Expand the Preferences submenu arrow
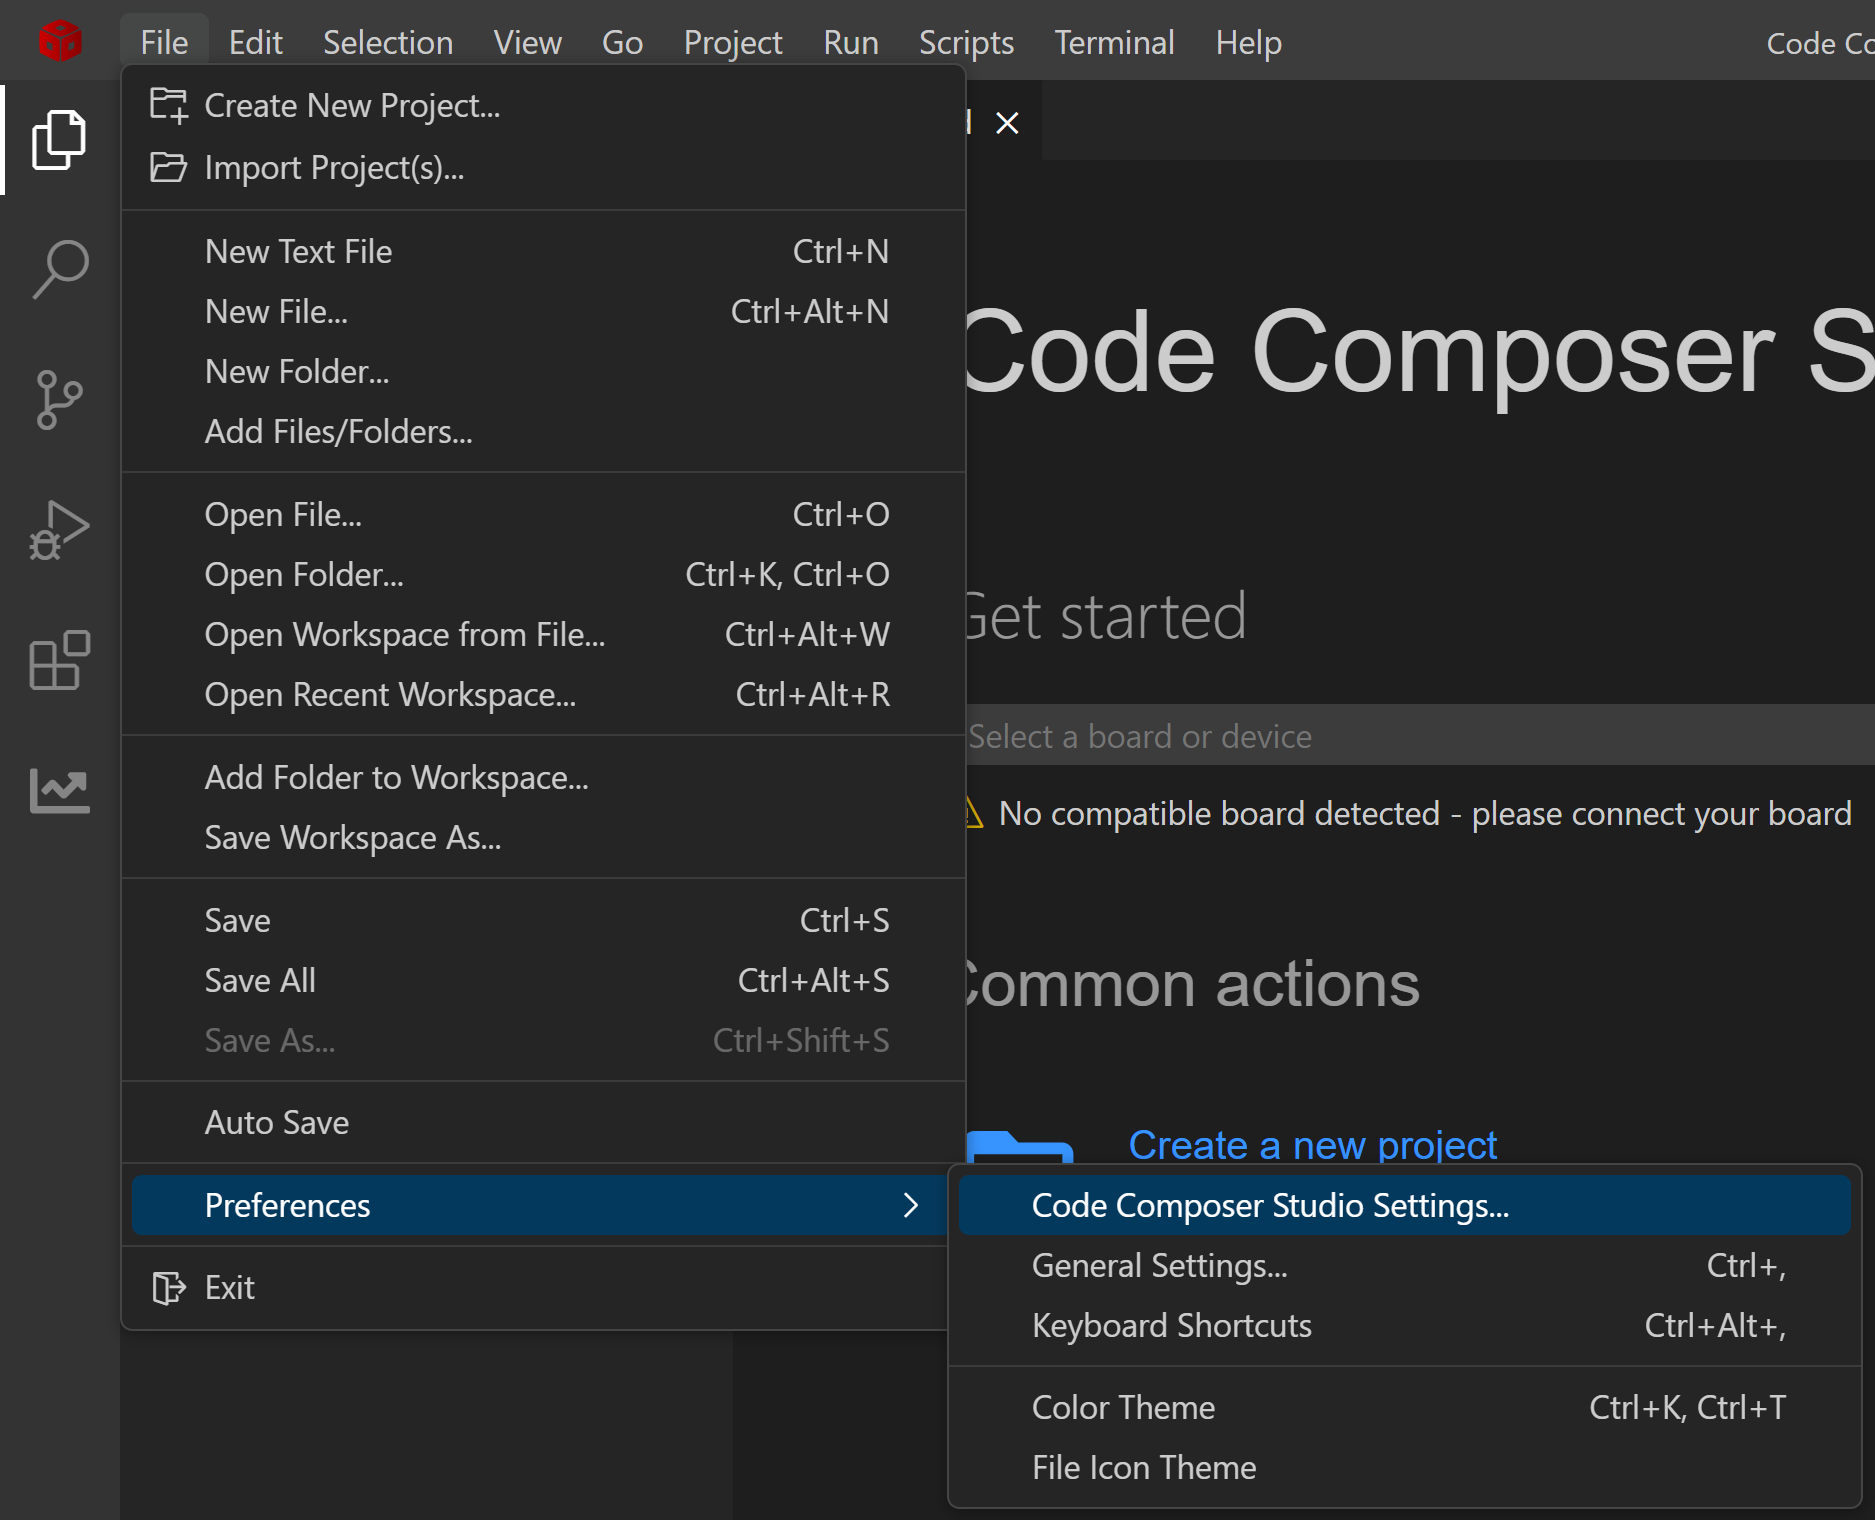The height and width of the screenshot is (1520, 1875). click(x=910, y=1205)
